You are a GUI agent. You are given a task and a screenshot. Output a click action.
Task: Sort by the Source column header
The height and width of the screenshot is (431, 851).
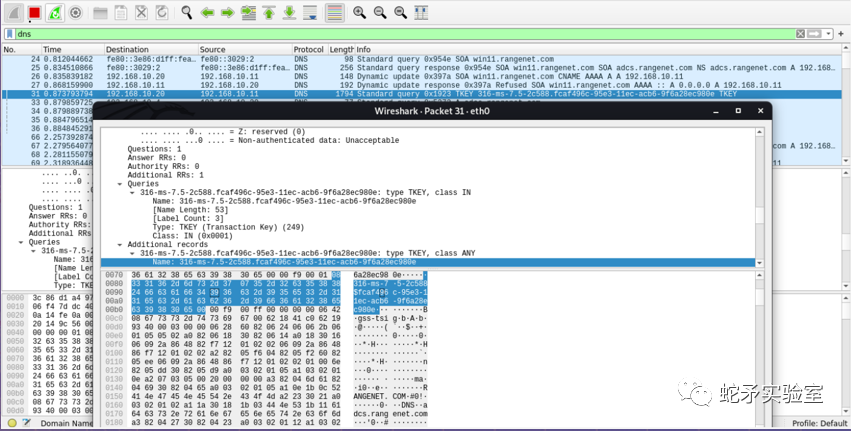[245, 49]
